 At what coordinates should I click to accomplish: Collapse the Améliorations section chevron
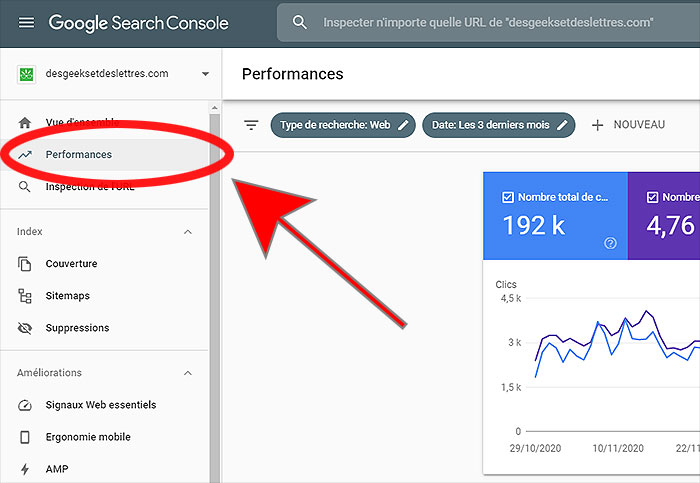point(188,373)
